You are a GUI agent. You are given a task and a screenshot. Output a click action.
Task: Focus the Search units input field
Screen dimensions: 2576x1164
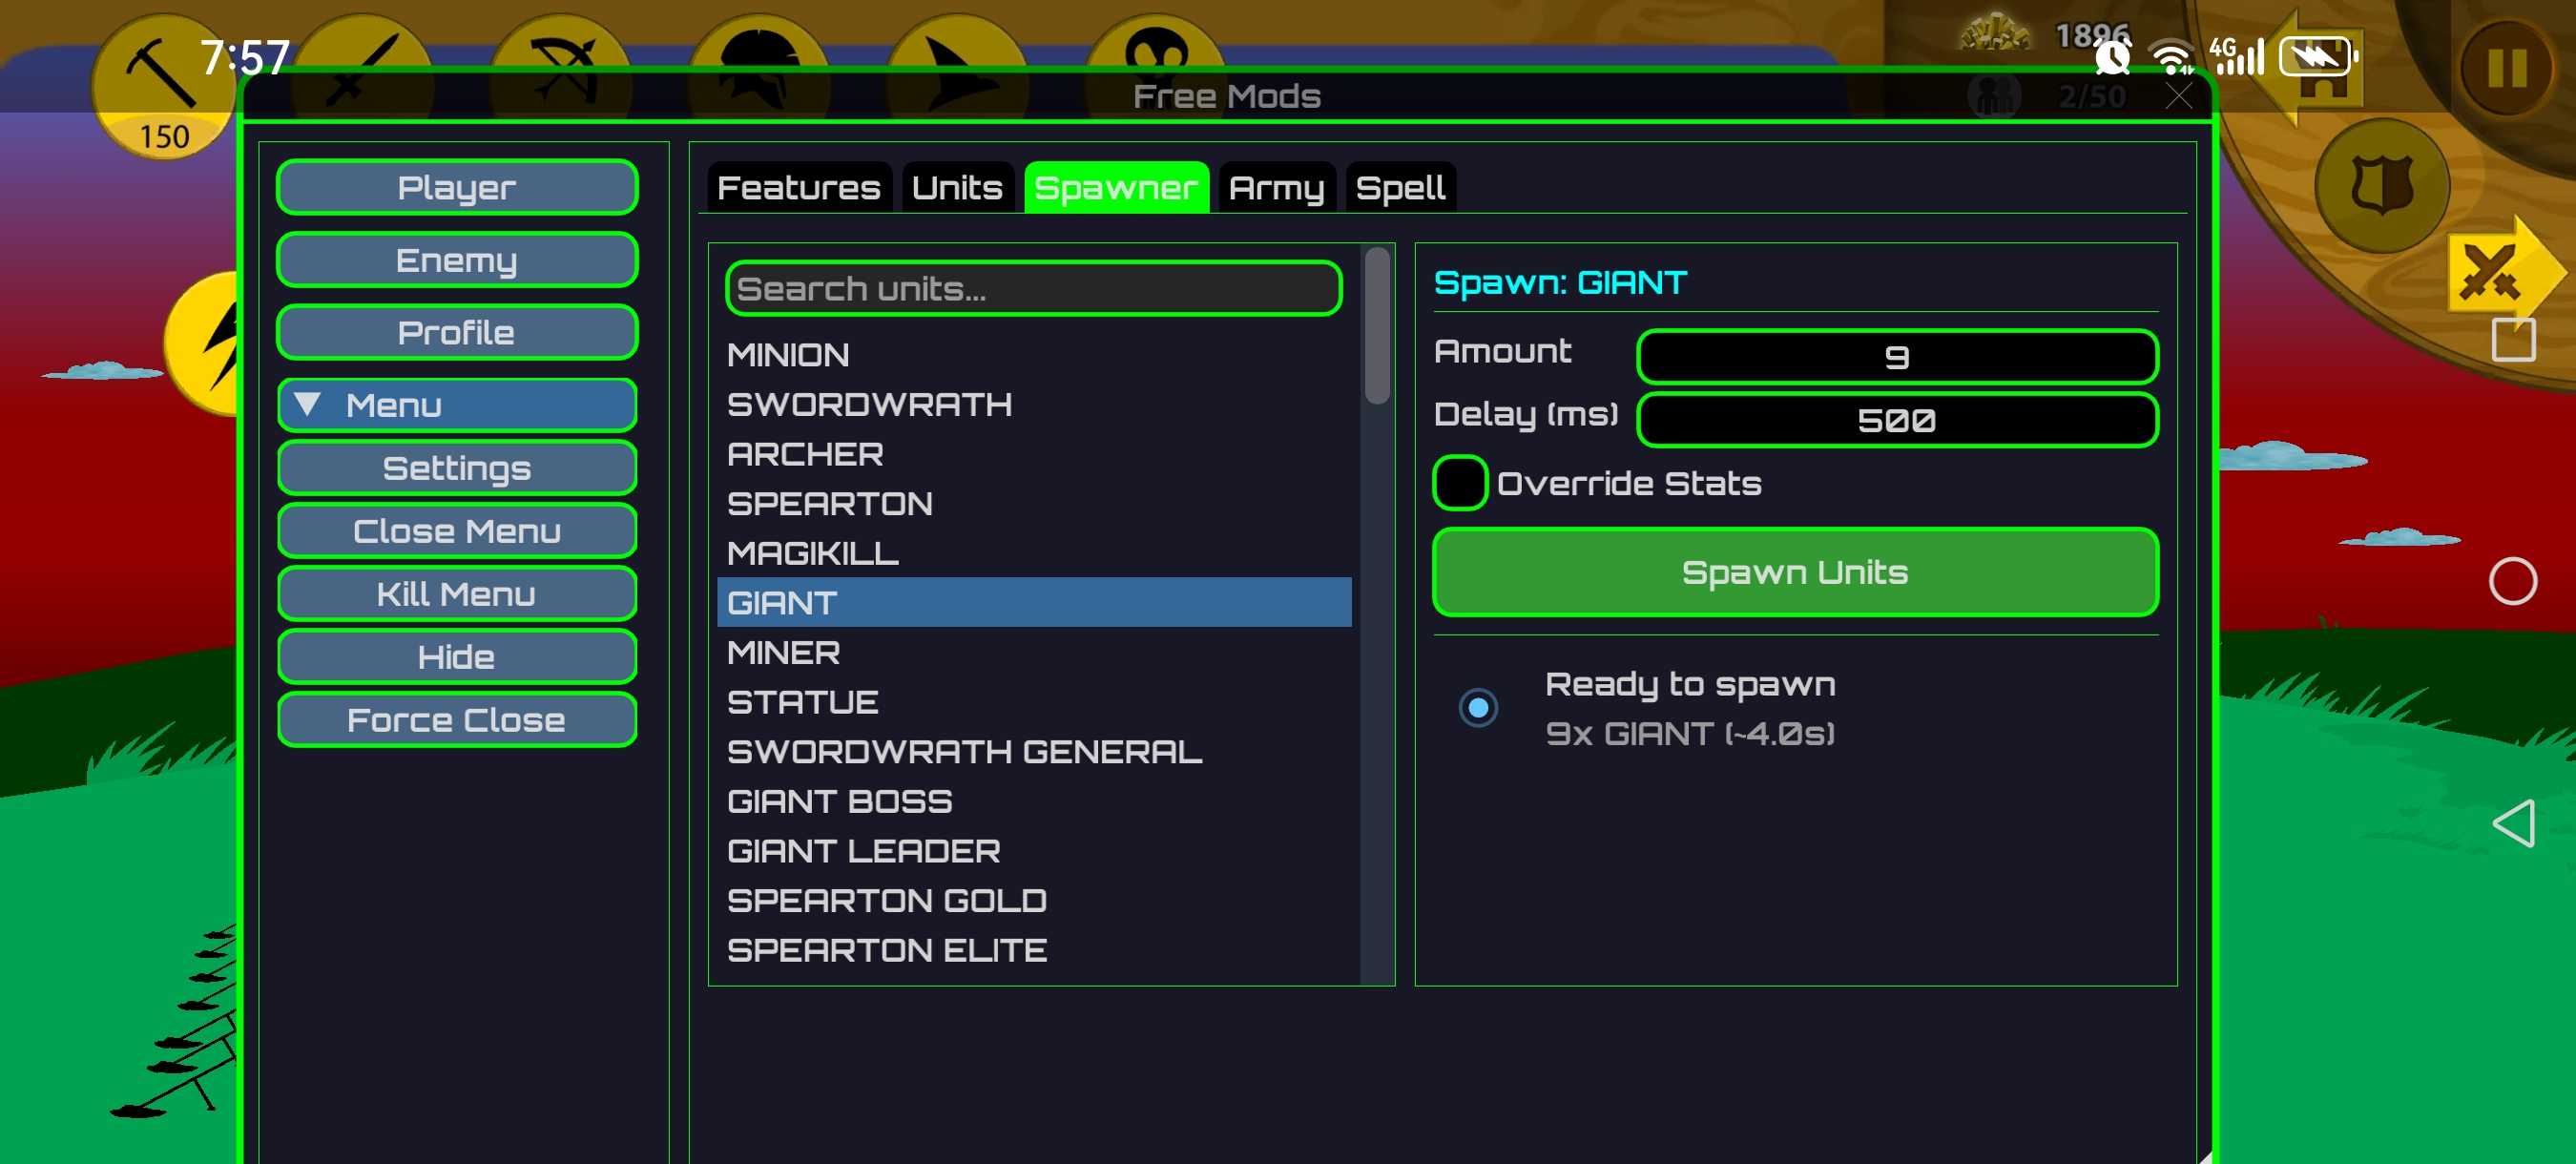coord(1033,289)
